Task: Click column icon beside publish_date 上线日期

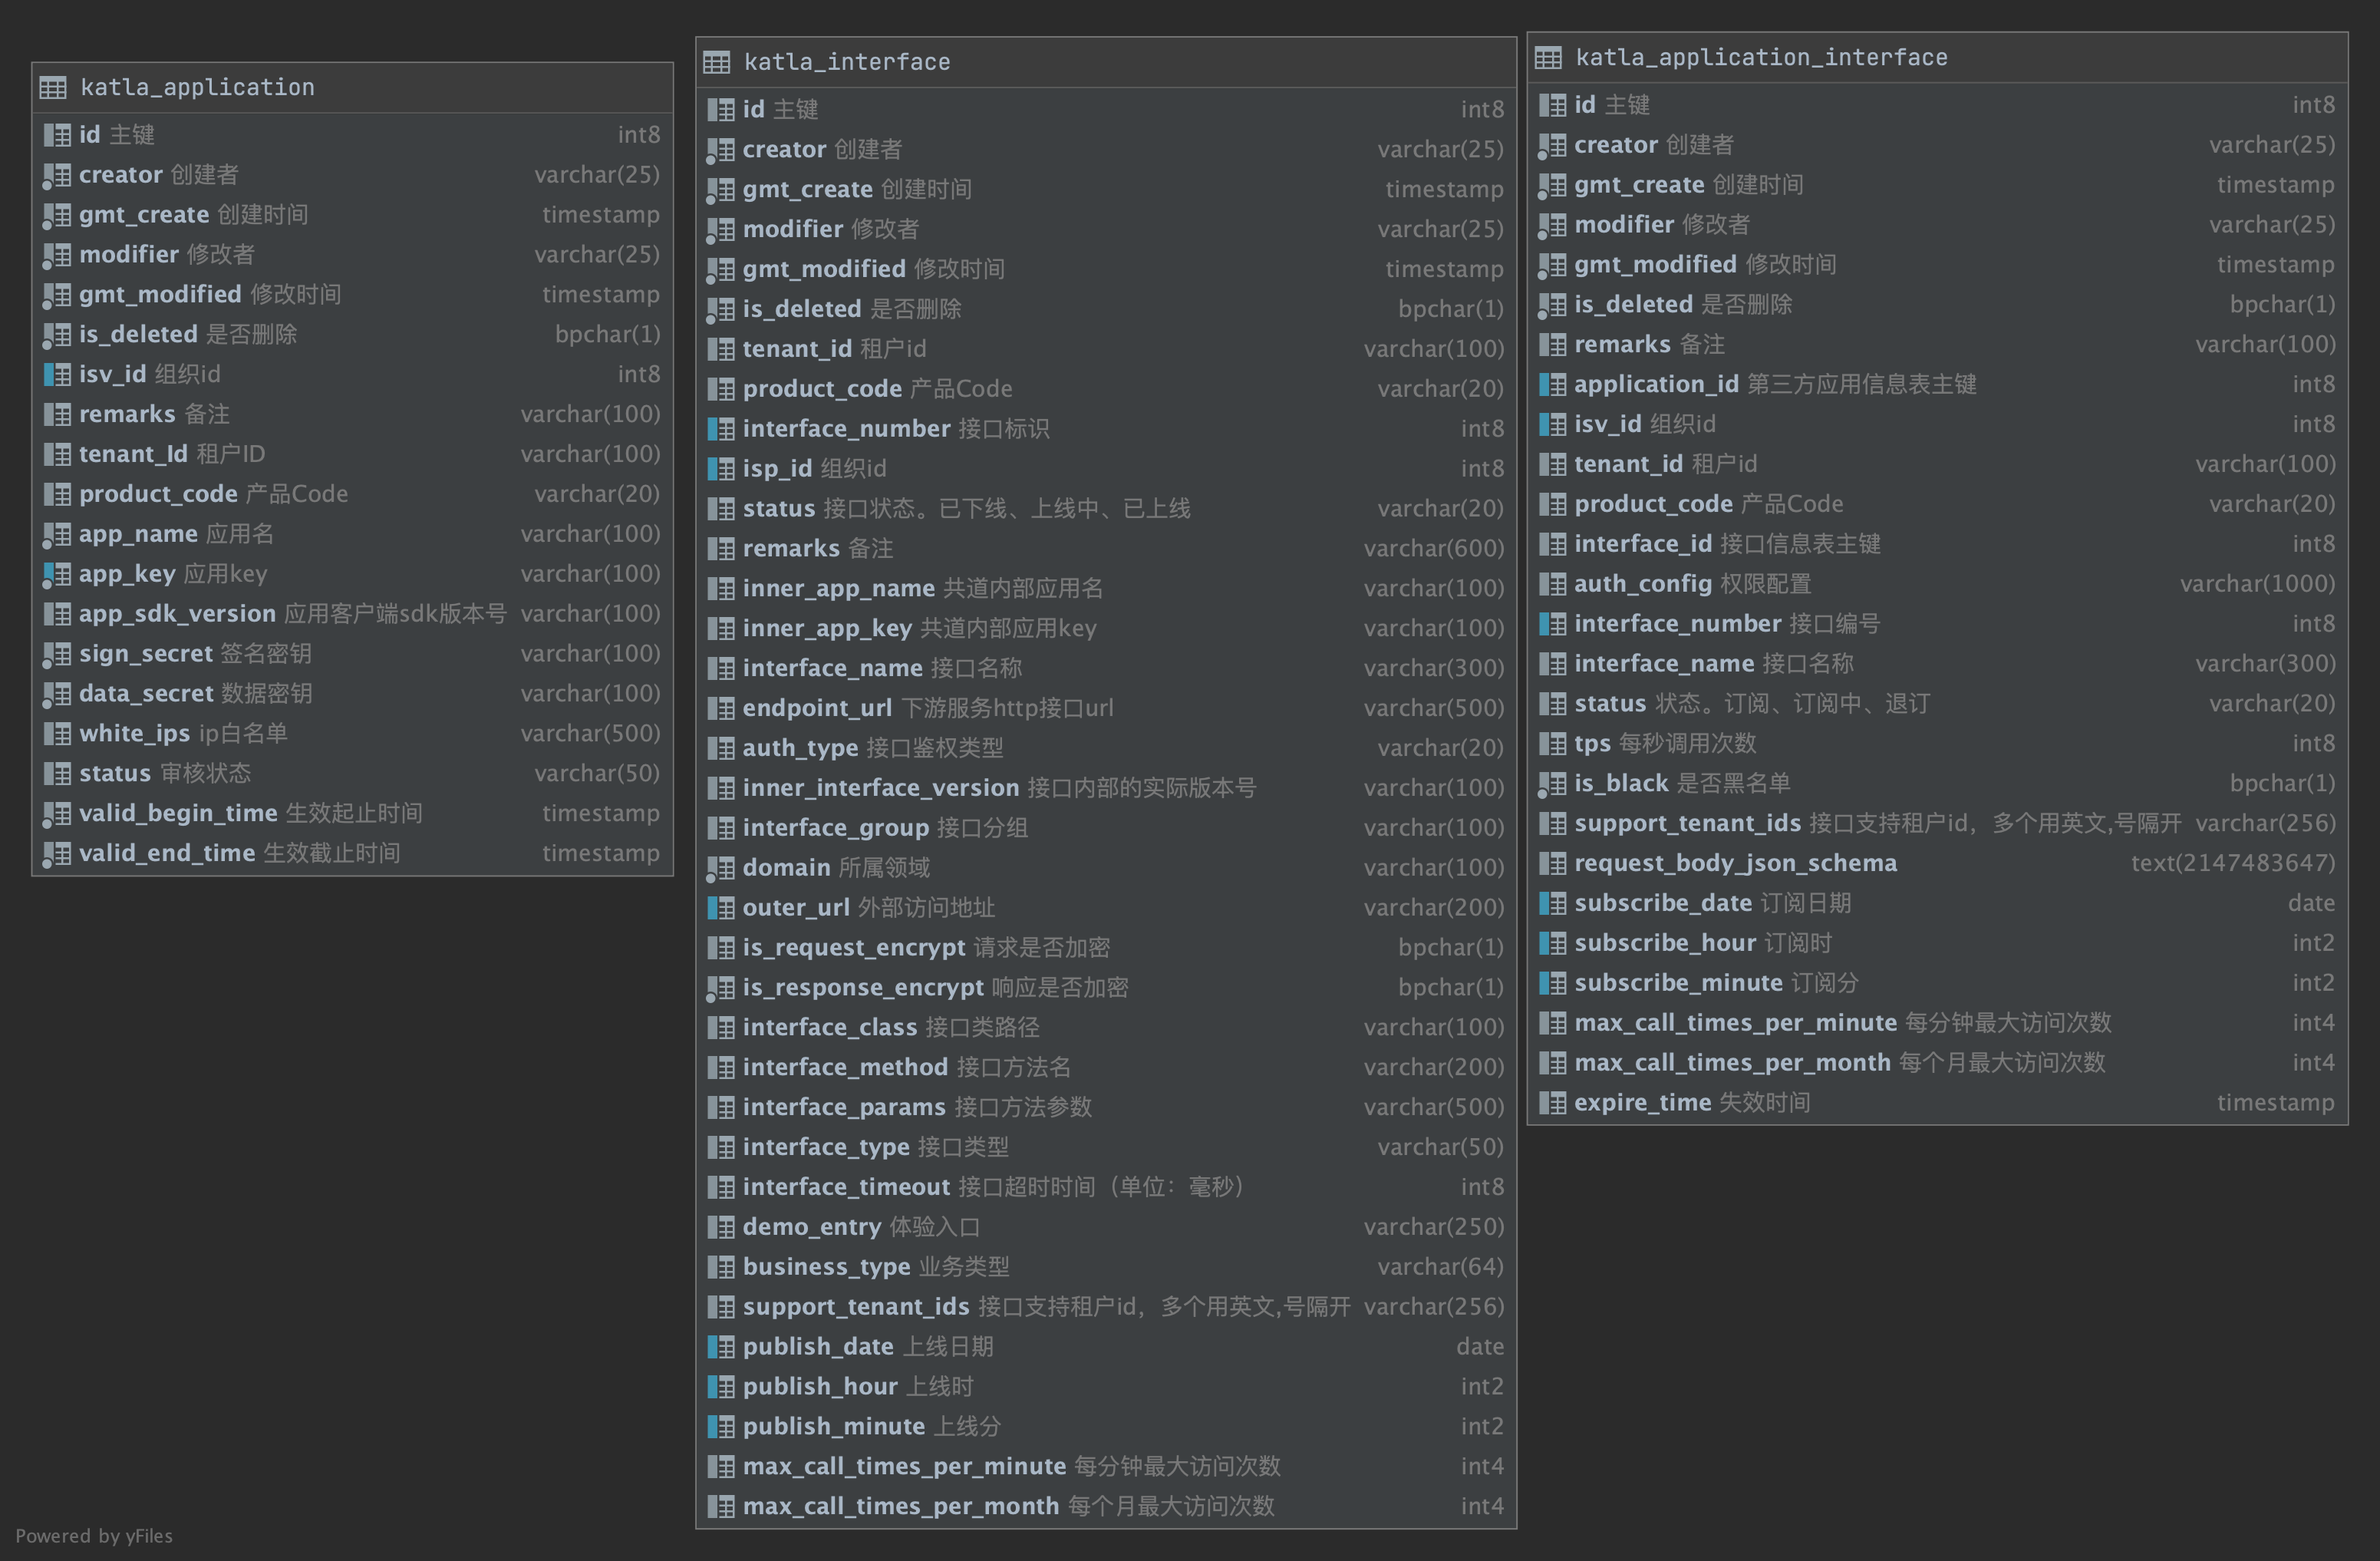Action: 720,1347
